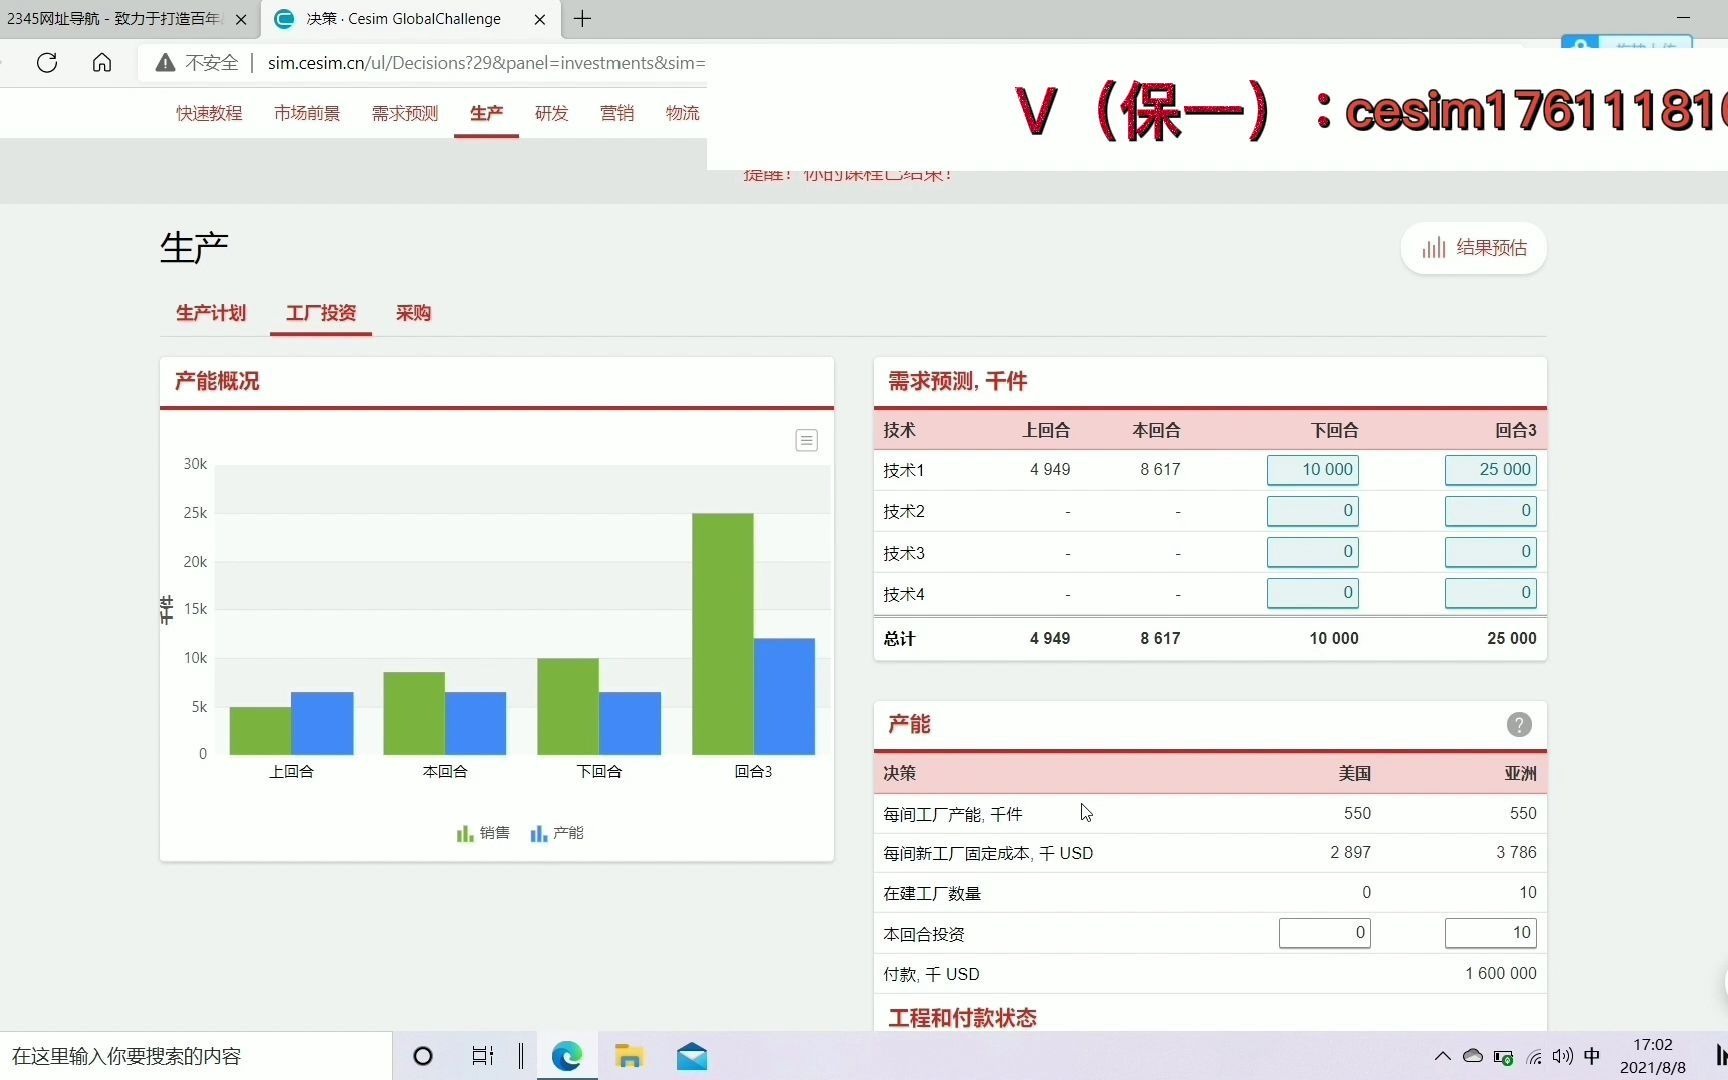The width and height of the screenshot is (1728, 1080).
Task: Open File Explorer from the taskbar
Action: (x=629, y=1056)
